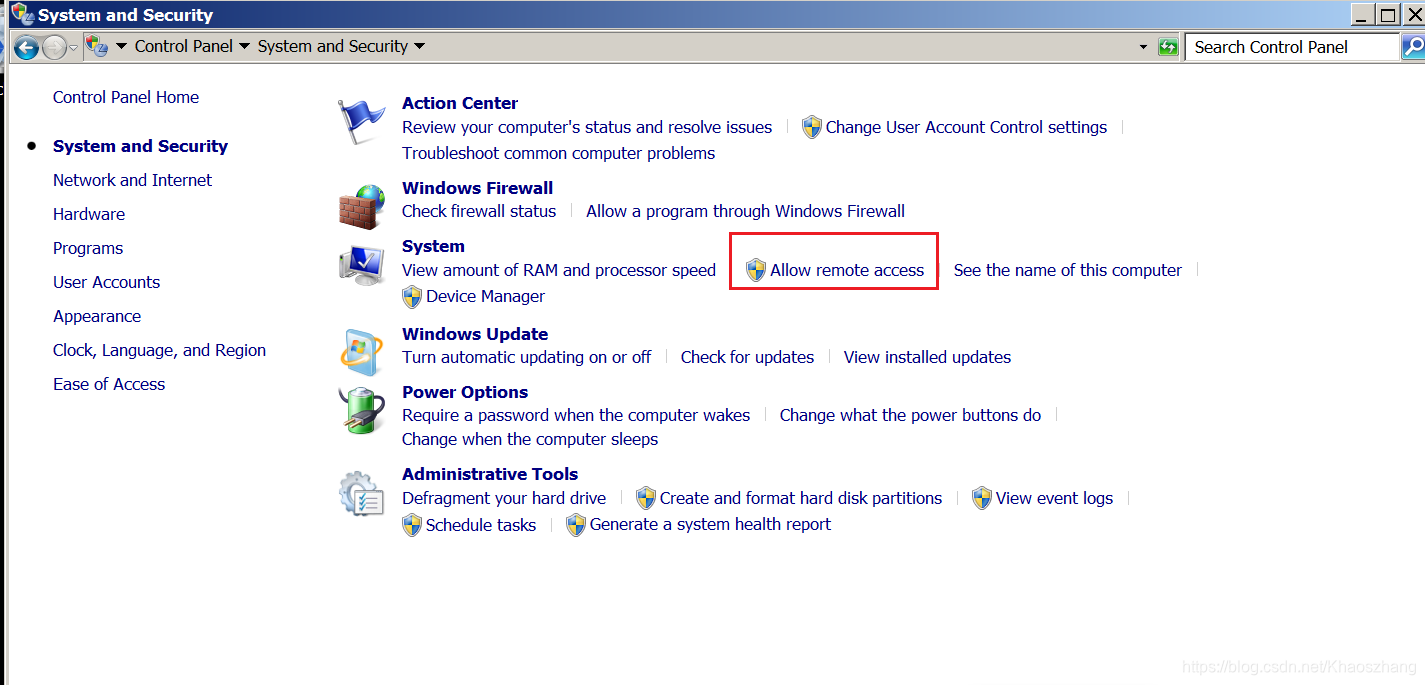This screenshot has height=685, width=1425.
Task: Open Control Panel Home
Action: 126,97
